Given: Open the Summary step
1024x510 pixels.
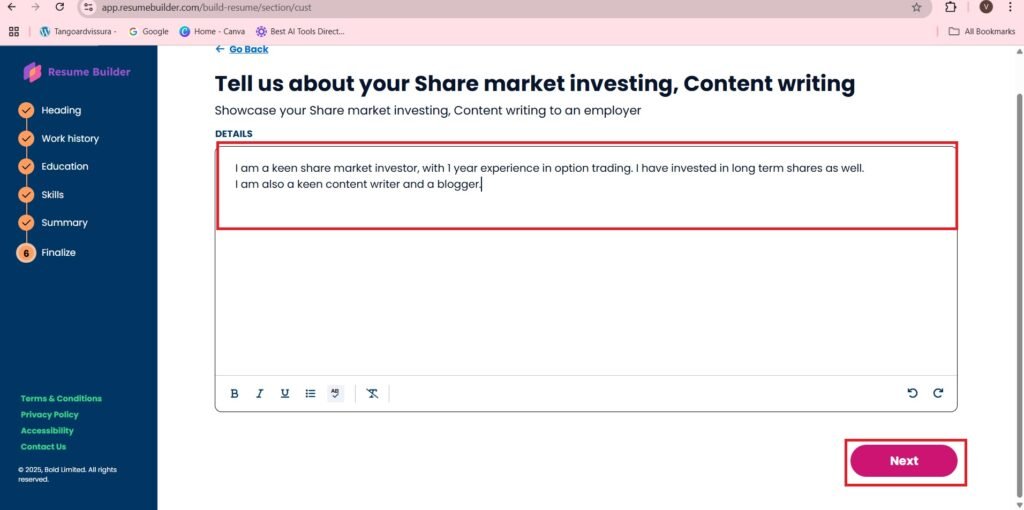Looking at the screenshot, I should coord(64,223).
